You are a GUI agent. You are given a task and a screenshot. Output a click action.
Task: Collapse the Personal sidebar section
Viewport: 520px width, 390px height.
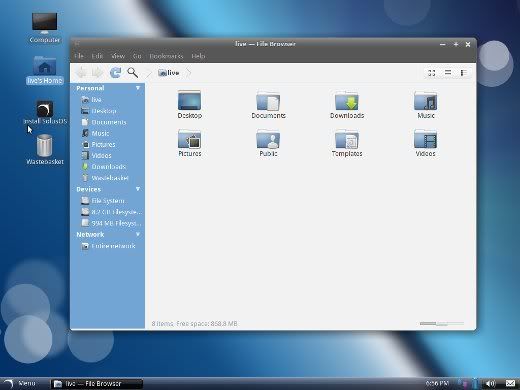click(138, 88)
